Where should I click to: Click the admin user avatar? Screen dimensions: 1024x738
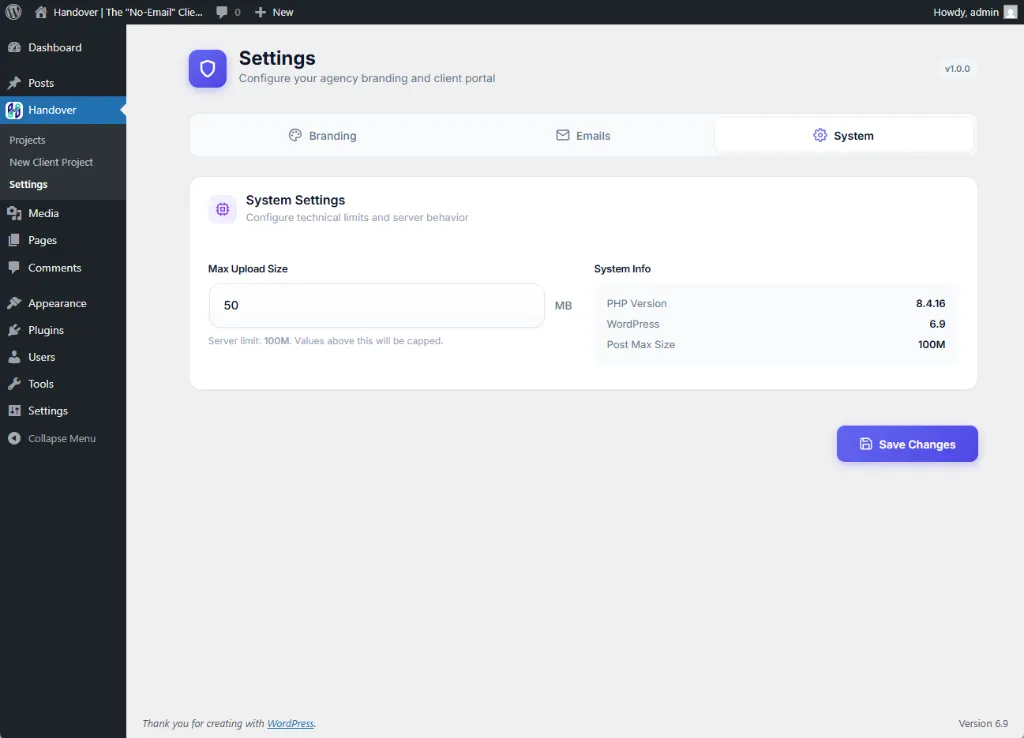(1010, 12)
